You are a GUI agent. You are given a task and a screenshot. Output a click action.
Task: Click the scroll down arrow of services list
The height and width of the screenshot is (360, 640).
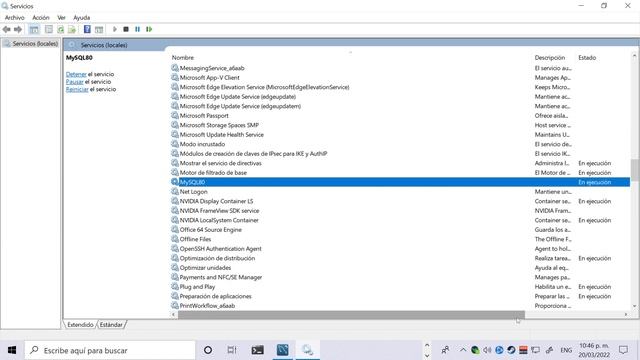pyautogui.click(x=635, y=306)
